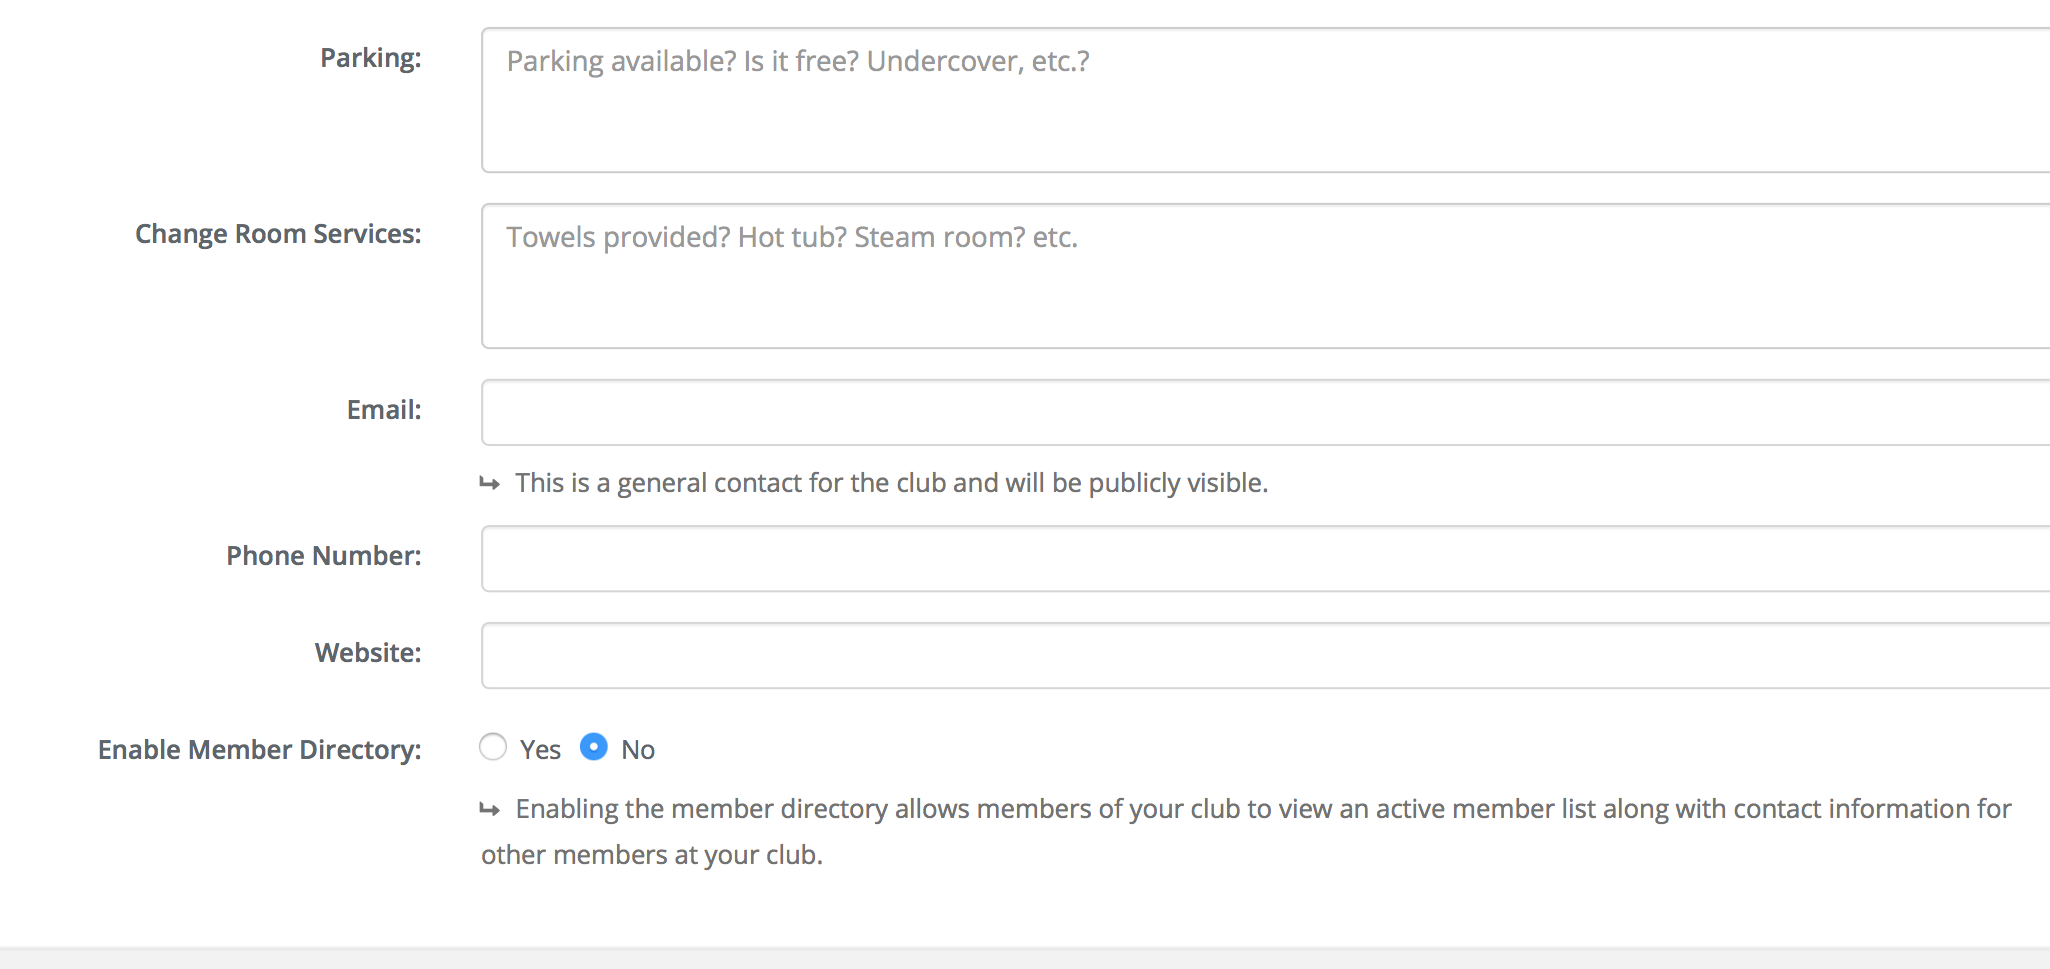Focus the Parking text area
Viewport: 2050px width, 969px height.
point(1266,100)
